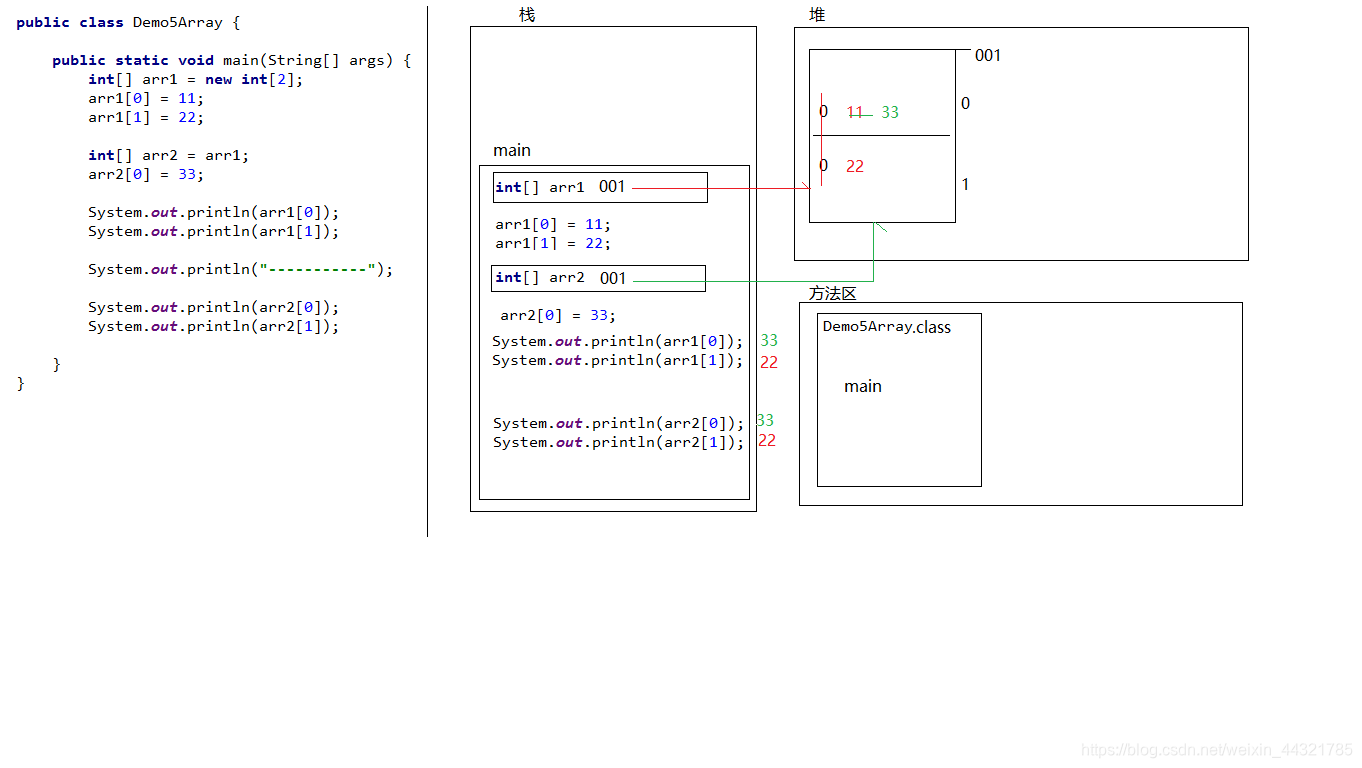Screen dimensions: 1362x768
Task: Click the "Demo5Array.class" label in the method area
Action: [887, 327]
